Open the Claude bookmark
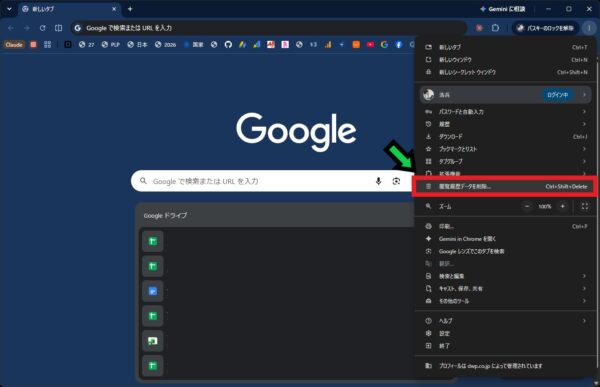Screen dimensions: 600x387 pyautogui.click(x=14, y=45)
